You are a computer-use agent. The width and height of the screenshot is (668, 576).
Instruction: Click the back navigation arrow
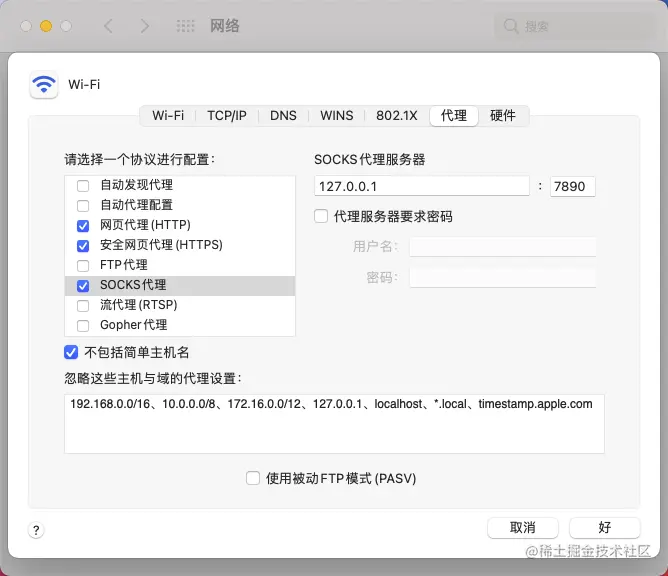click(108, 26)
